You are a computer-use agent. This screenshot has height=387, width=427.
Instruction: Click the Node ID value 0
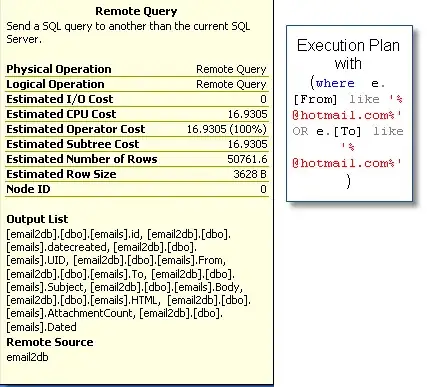pos(263,189)
